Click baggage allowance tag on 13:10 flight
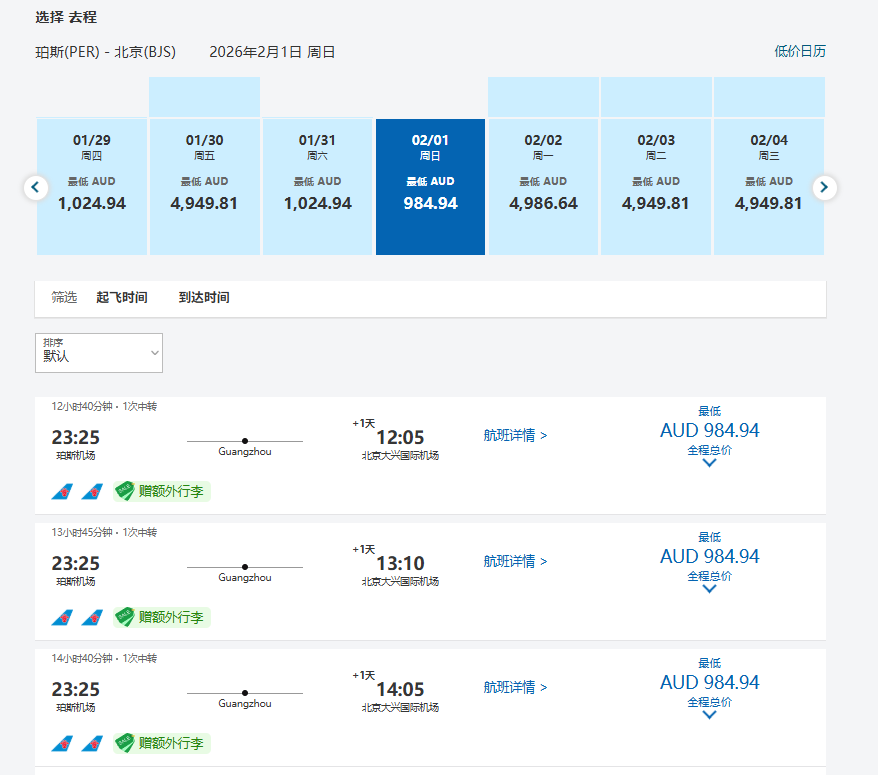 pos(162,617)
